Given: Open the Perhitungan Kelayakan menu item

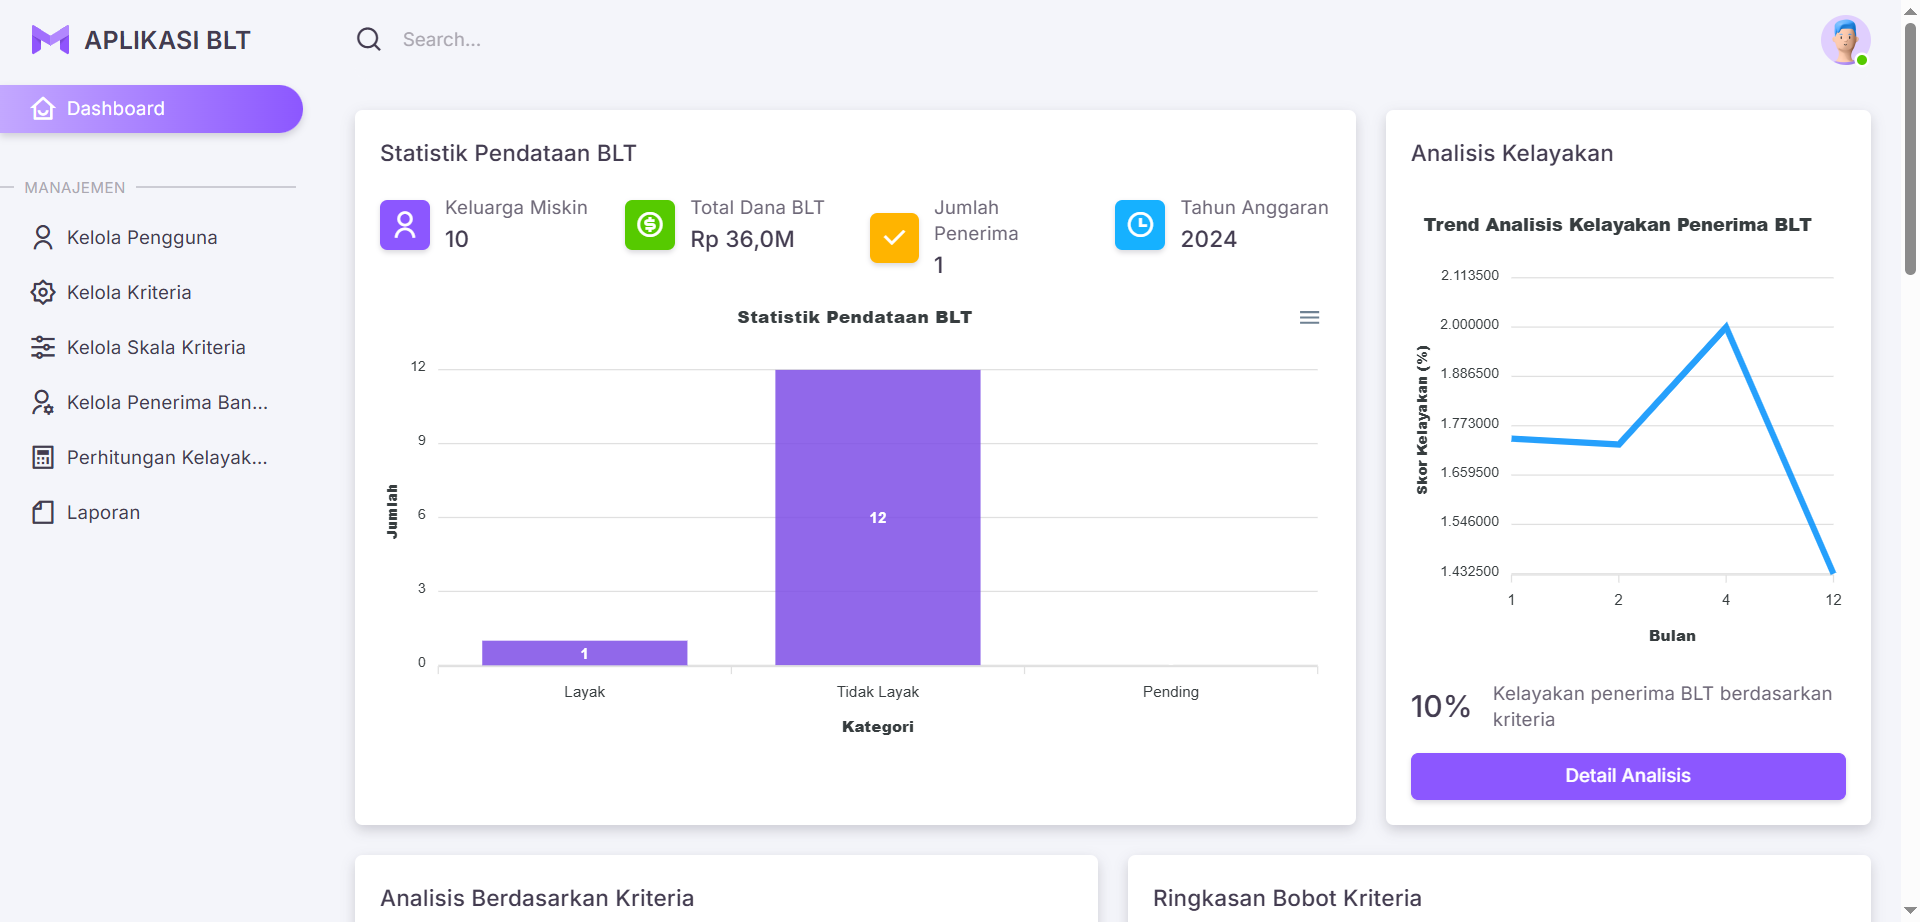Looking at the screenshot, I should (x=167, y=458).
